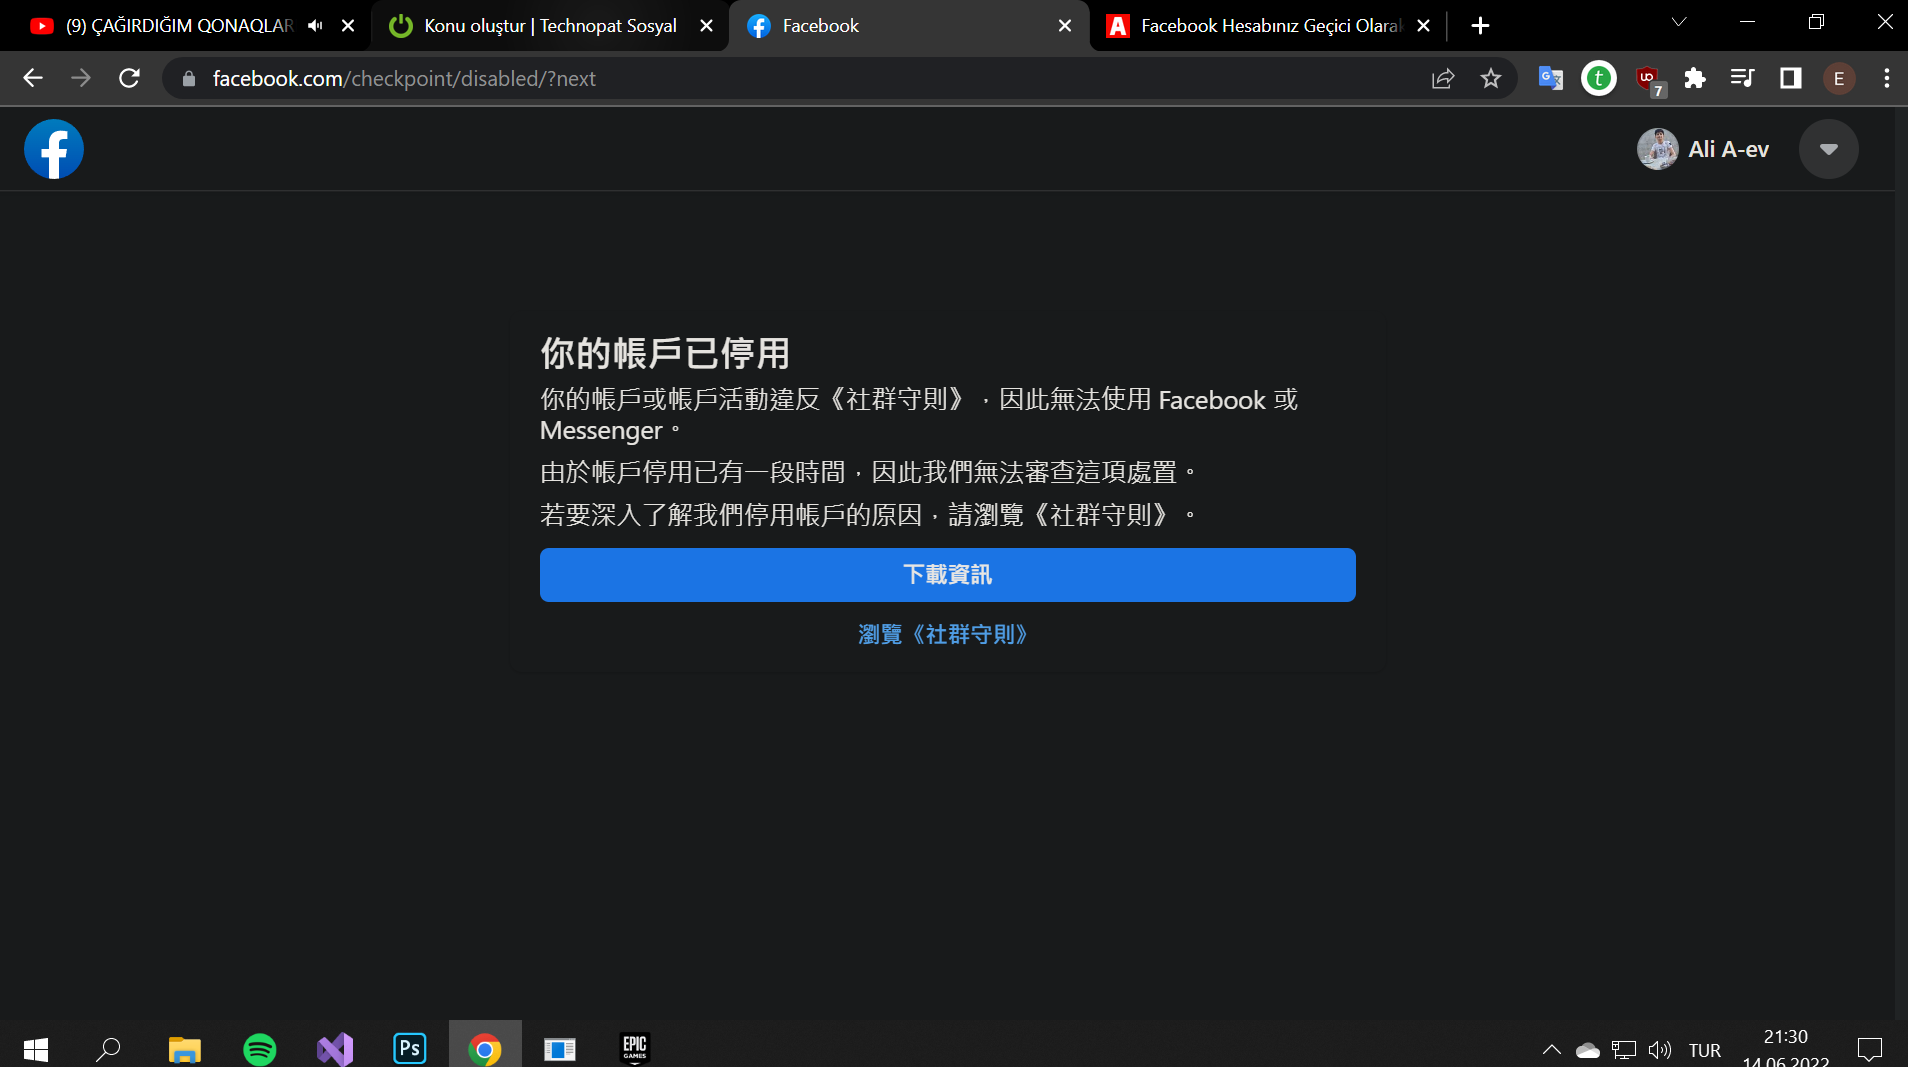Screen dimensions: 1908x1067
Task: Click the blue 下載資訊 download button
Action: tap(947, 574)
